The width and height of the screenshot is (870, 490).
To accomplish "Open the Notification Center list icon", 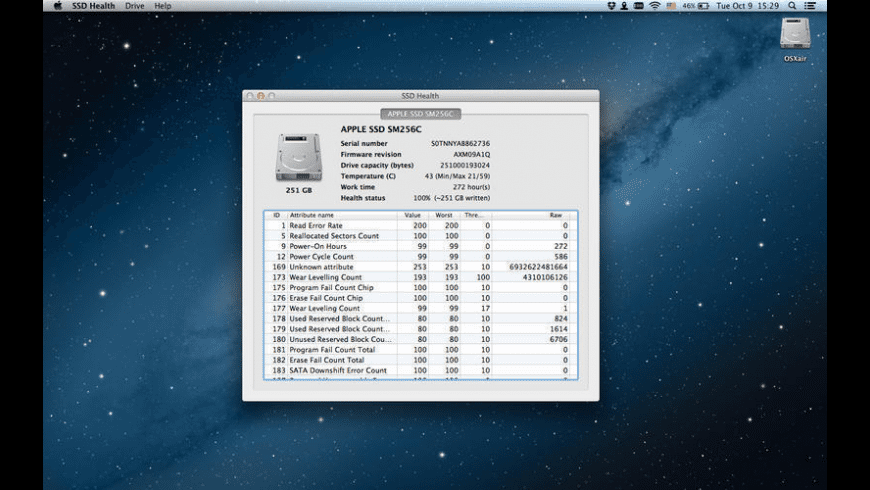I will coord(810,6).
